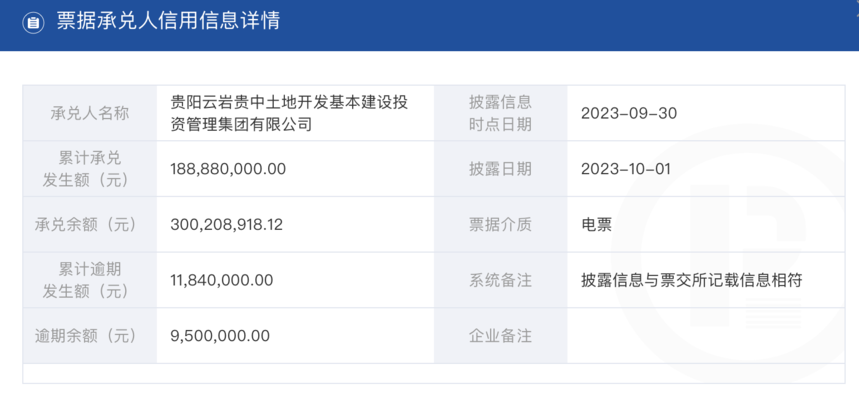The image size is (859, 394).
Task: Select the 9,500,000.00 overdue balance value
Action: tap(220, 335)
